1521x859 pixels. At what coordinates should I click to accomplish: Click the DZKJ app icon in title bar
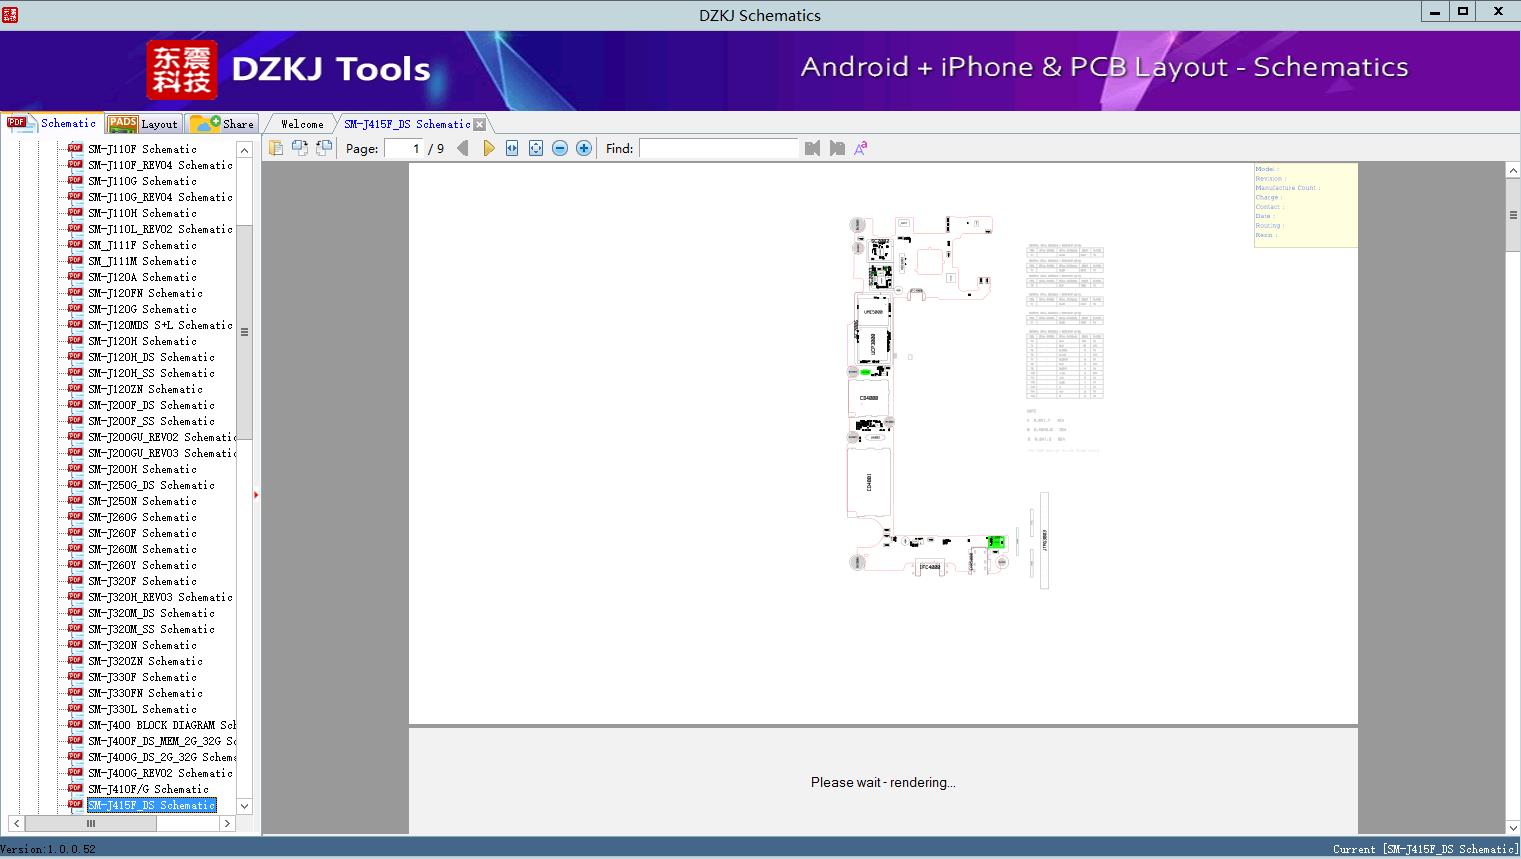[x=11, y=13]
